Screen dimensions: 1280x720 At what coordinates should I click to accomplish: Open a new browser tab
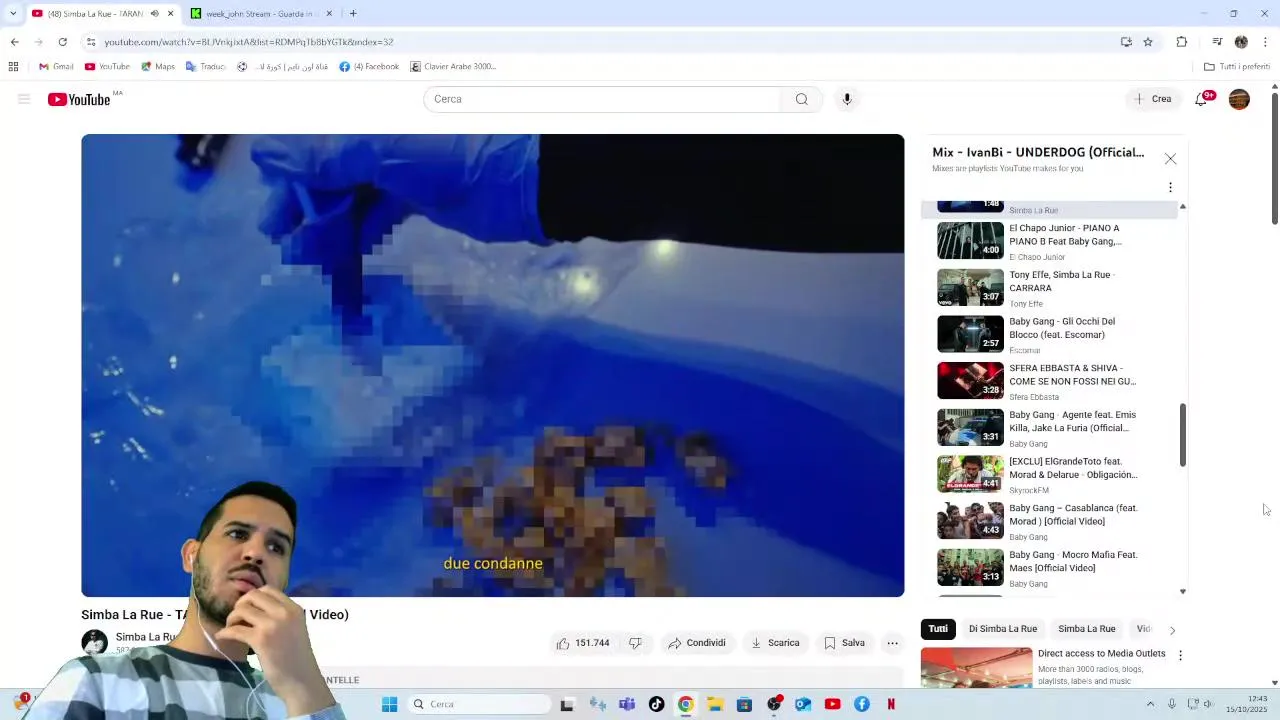point(353,13)
